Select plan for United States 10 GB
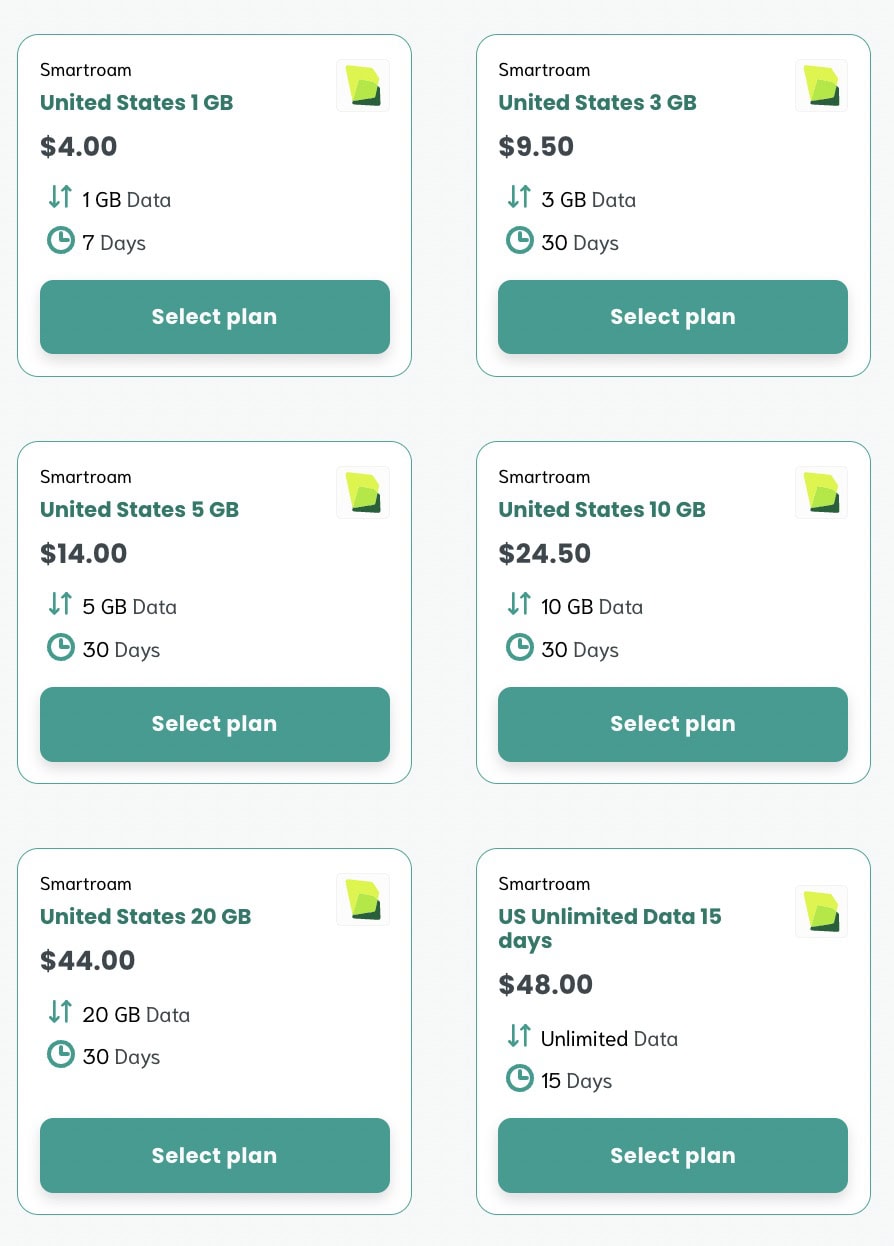The image size is (894, 1246). 672,723
